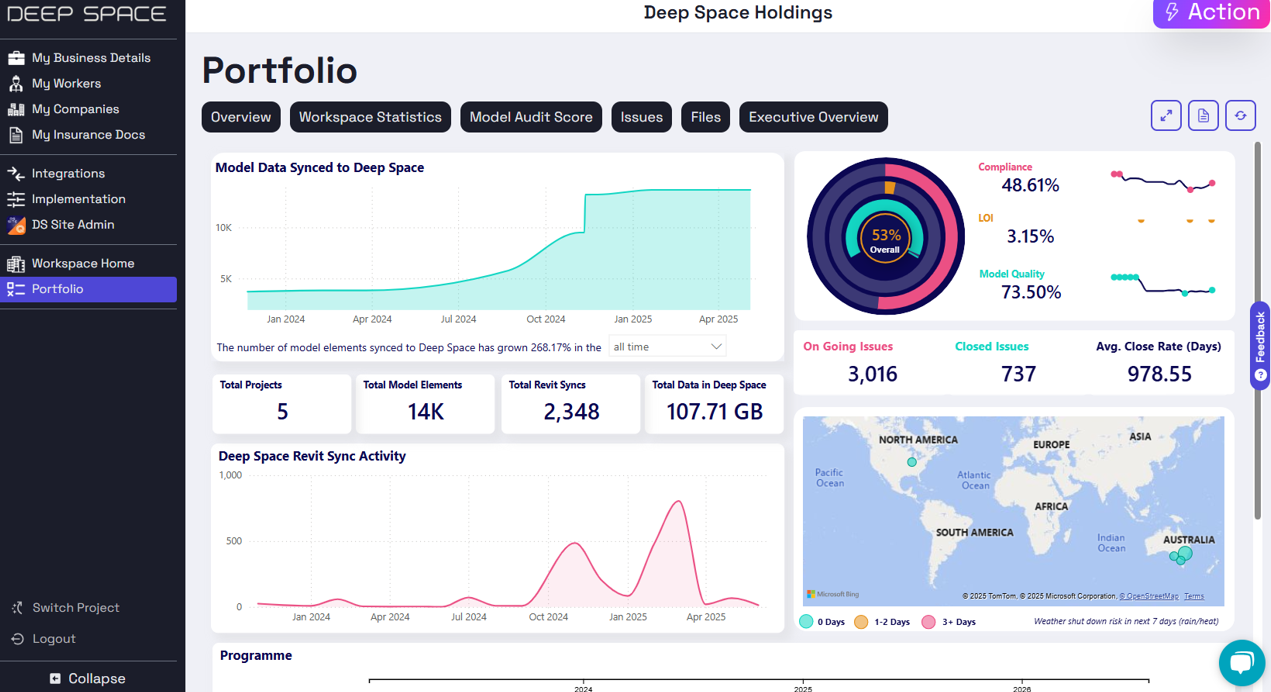This screenshot has height=692, width=1271.
Task: Open the map Terms link
Action: pos(1194,596)
